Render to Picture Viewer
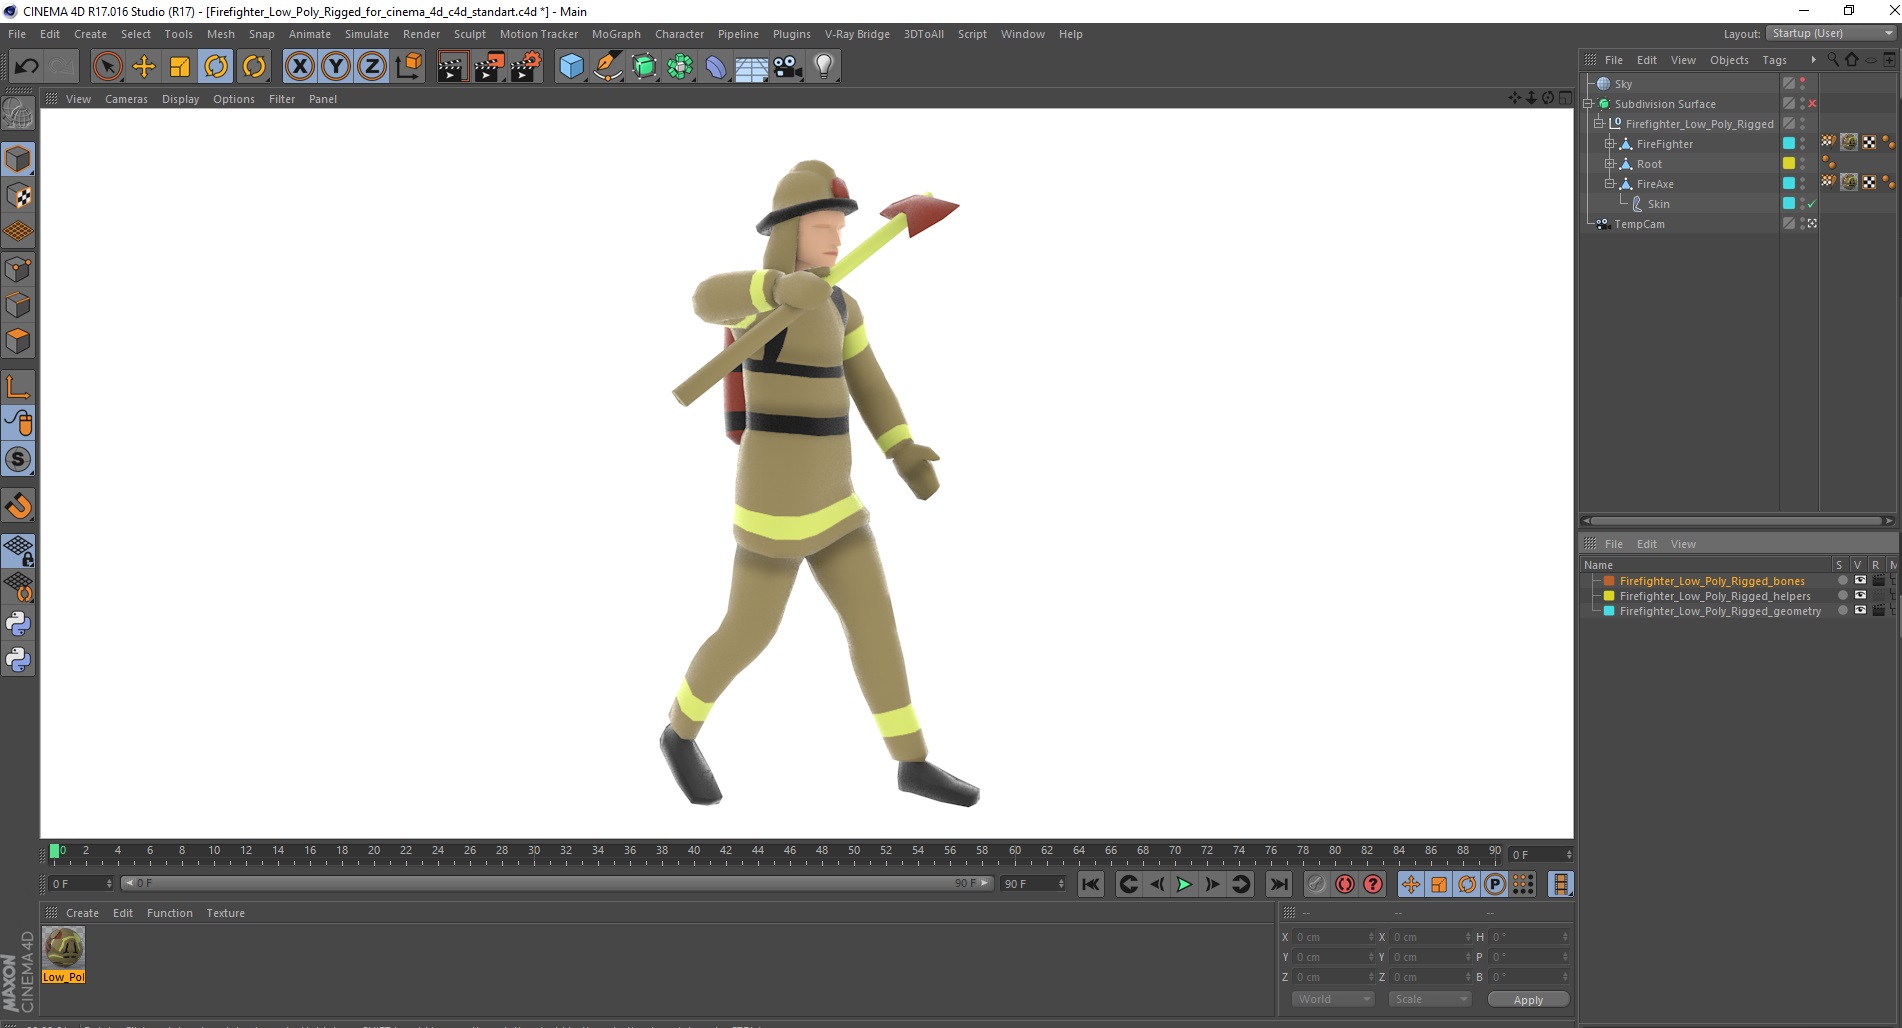Image resolution: width=1902 pixels, height=1028 pixels. (x=489, y=67)
